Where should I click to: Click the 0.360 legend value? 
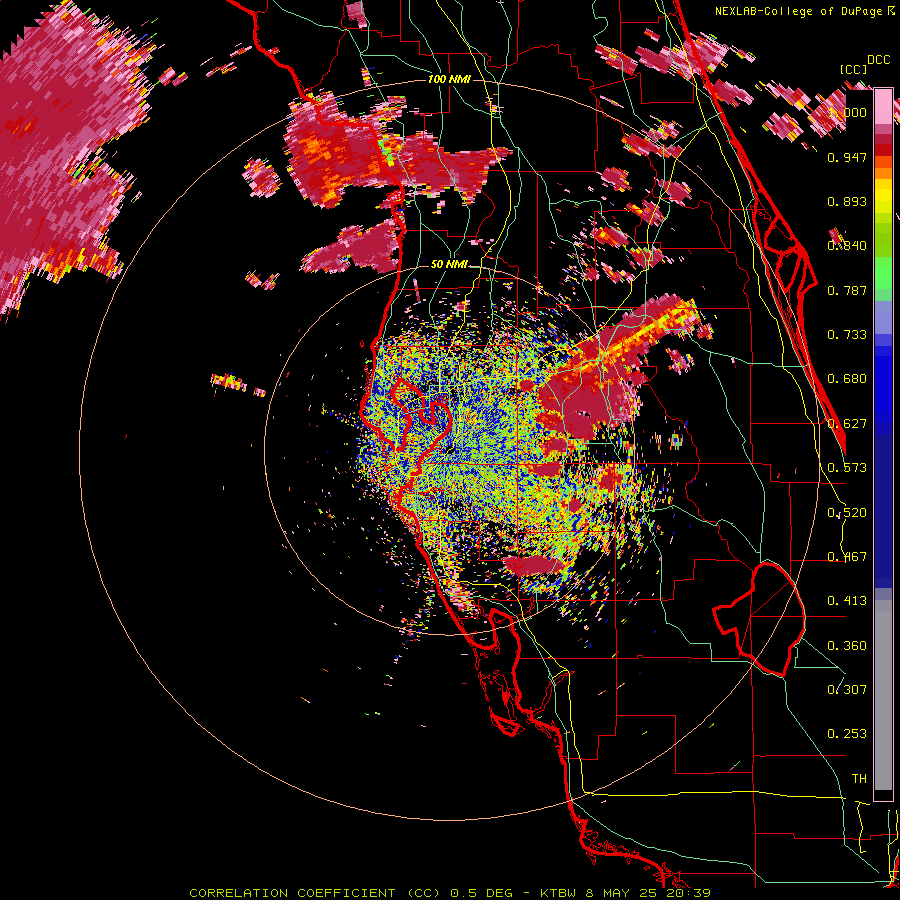tap(847, 646)
